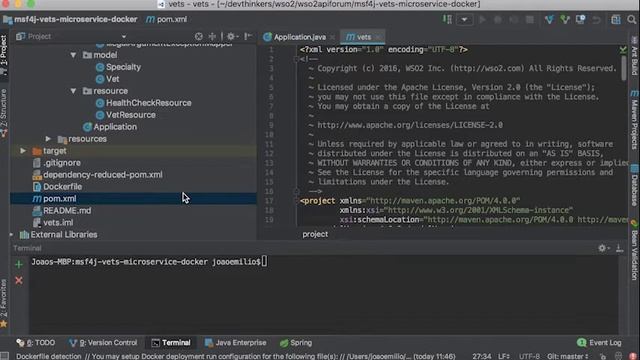This screenshot has height=360, width=640.
Task: Click the Revert undo arrow icon
Action: coord(596,20)
